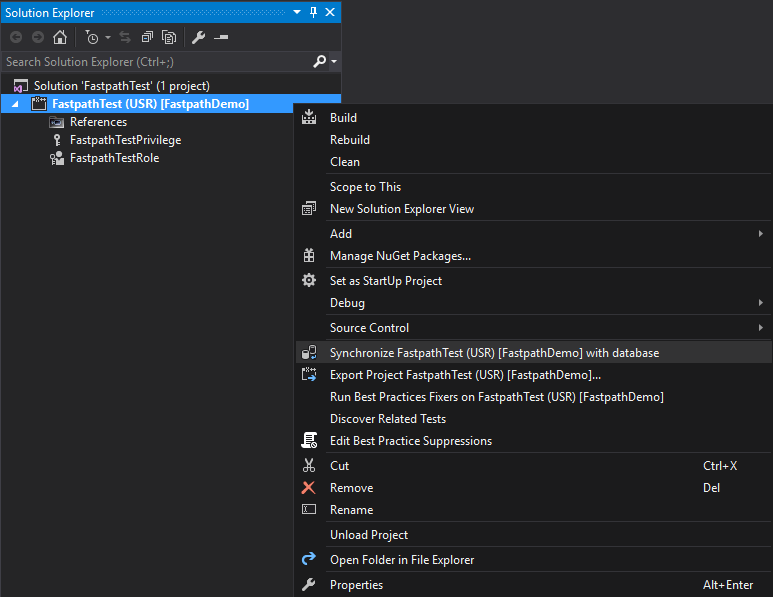Click the Pending Changes Filter clock icon
The width and height of the screenshot is (773, 597).
pyautogui.click(x=92, y=37)
